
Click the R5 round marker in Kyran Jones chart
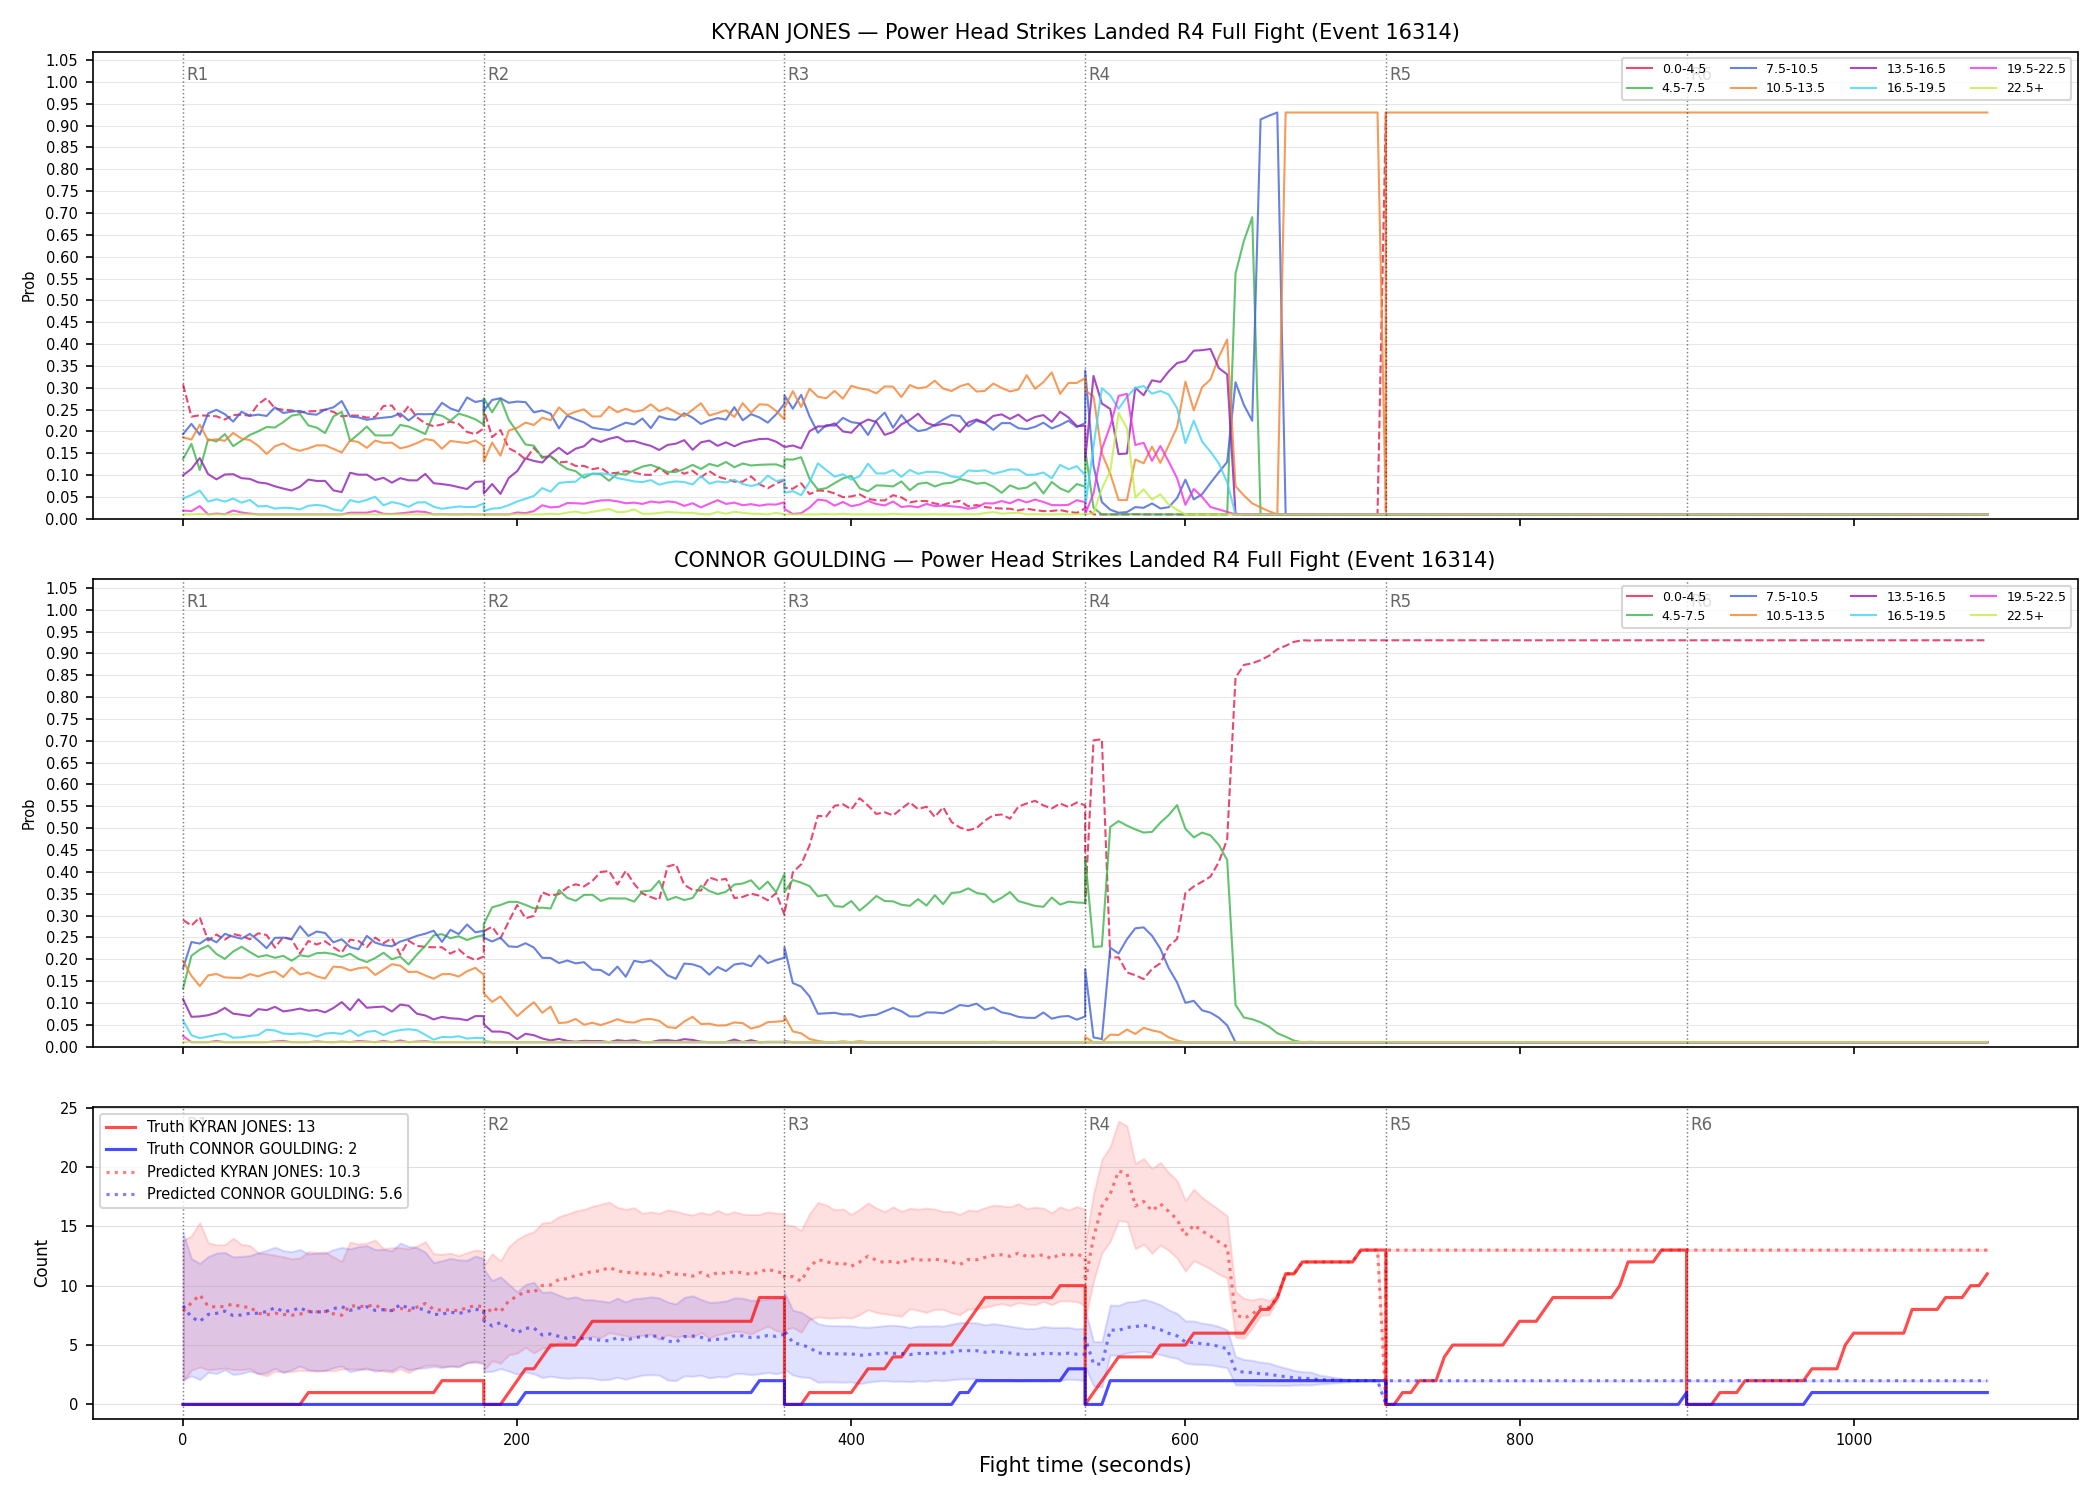(1400, 74)
